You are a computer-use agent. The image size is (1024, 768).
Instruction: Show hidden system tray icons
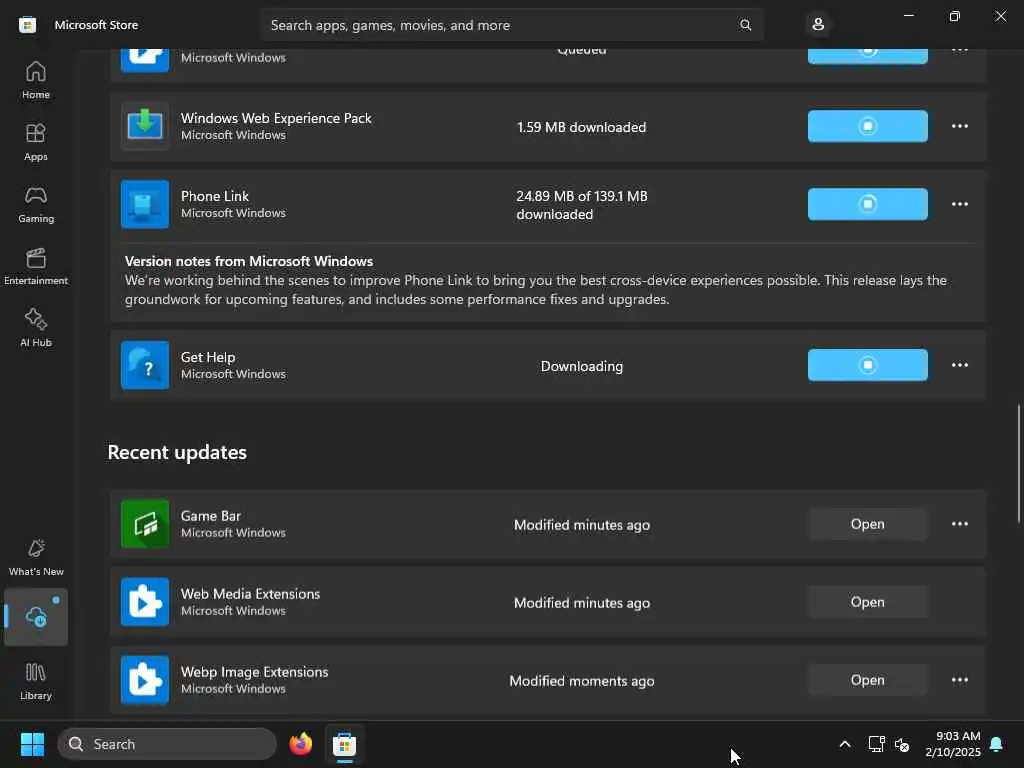pyautogui.click(x=844, y=744)
